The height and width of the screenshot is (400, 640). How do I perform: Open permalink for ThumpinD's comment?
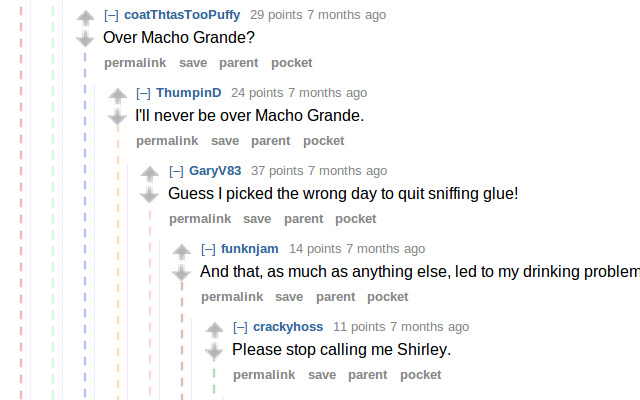(x=167, y=141)
